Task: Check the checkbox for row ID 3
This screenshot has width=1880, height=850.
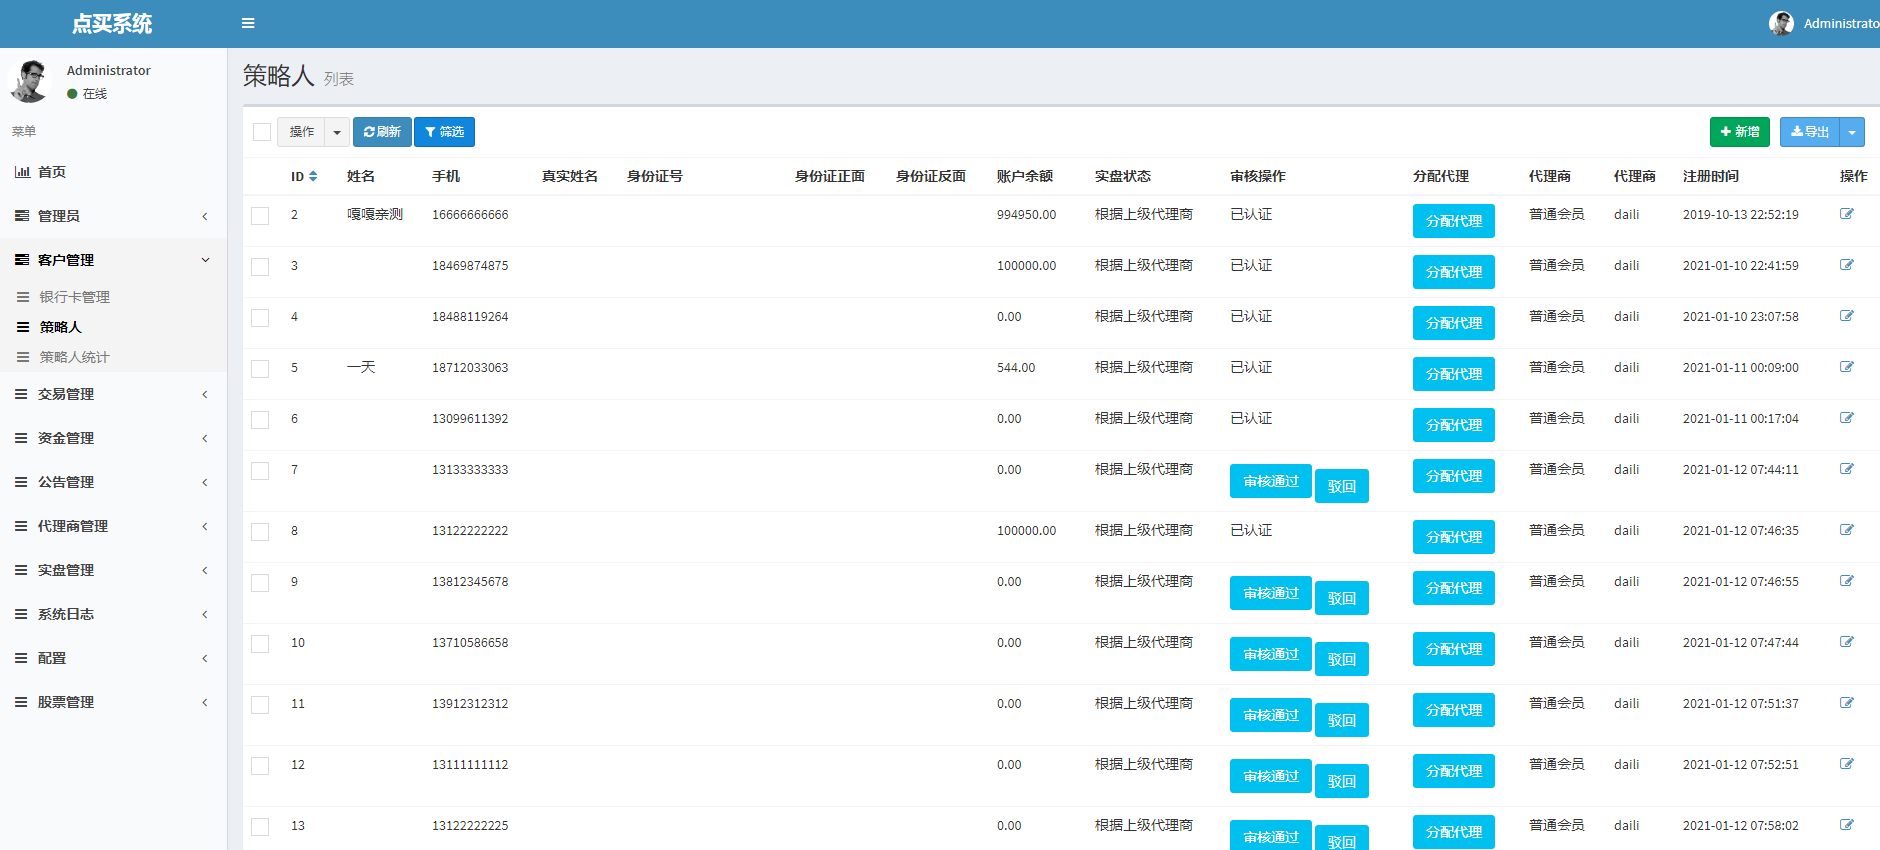Action: click(260, 267)
